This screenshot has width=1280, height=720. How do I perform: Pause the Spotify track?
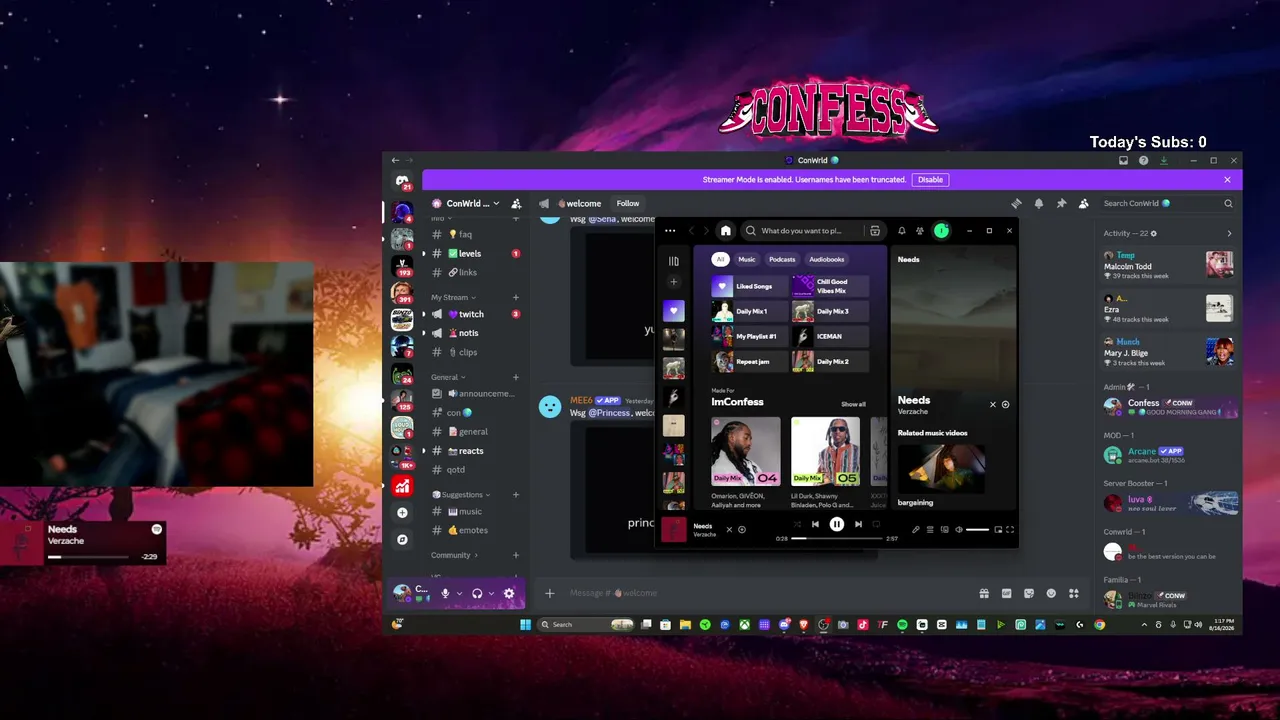[x=837, y=524]
